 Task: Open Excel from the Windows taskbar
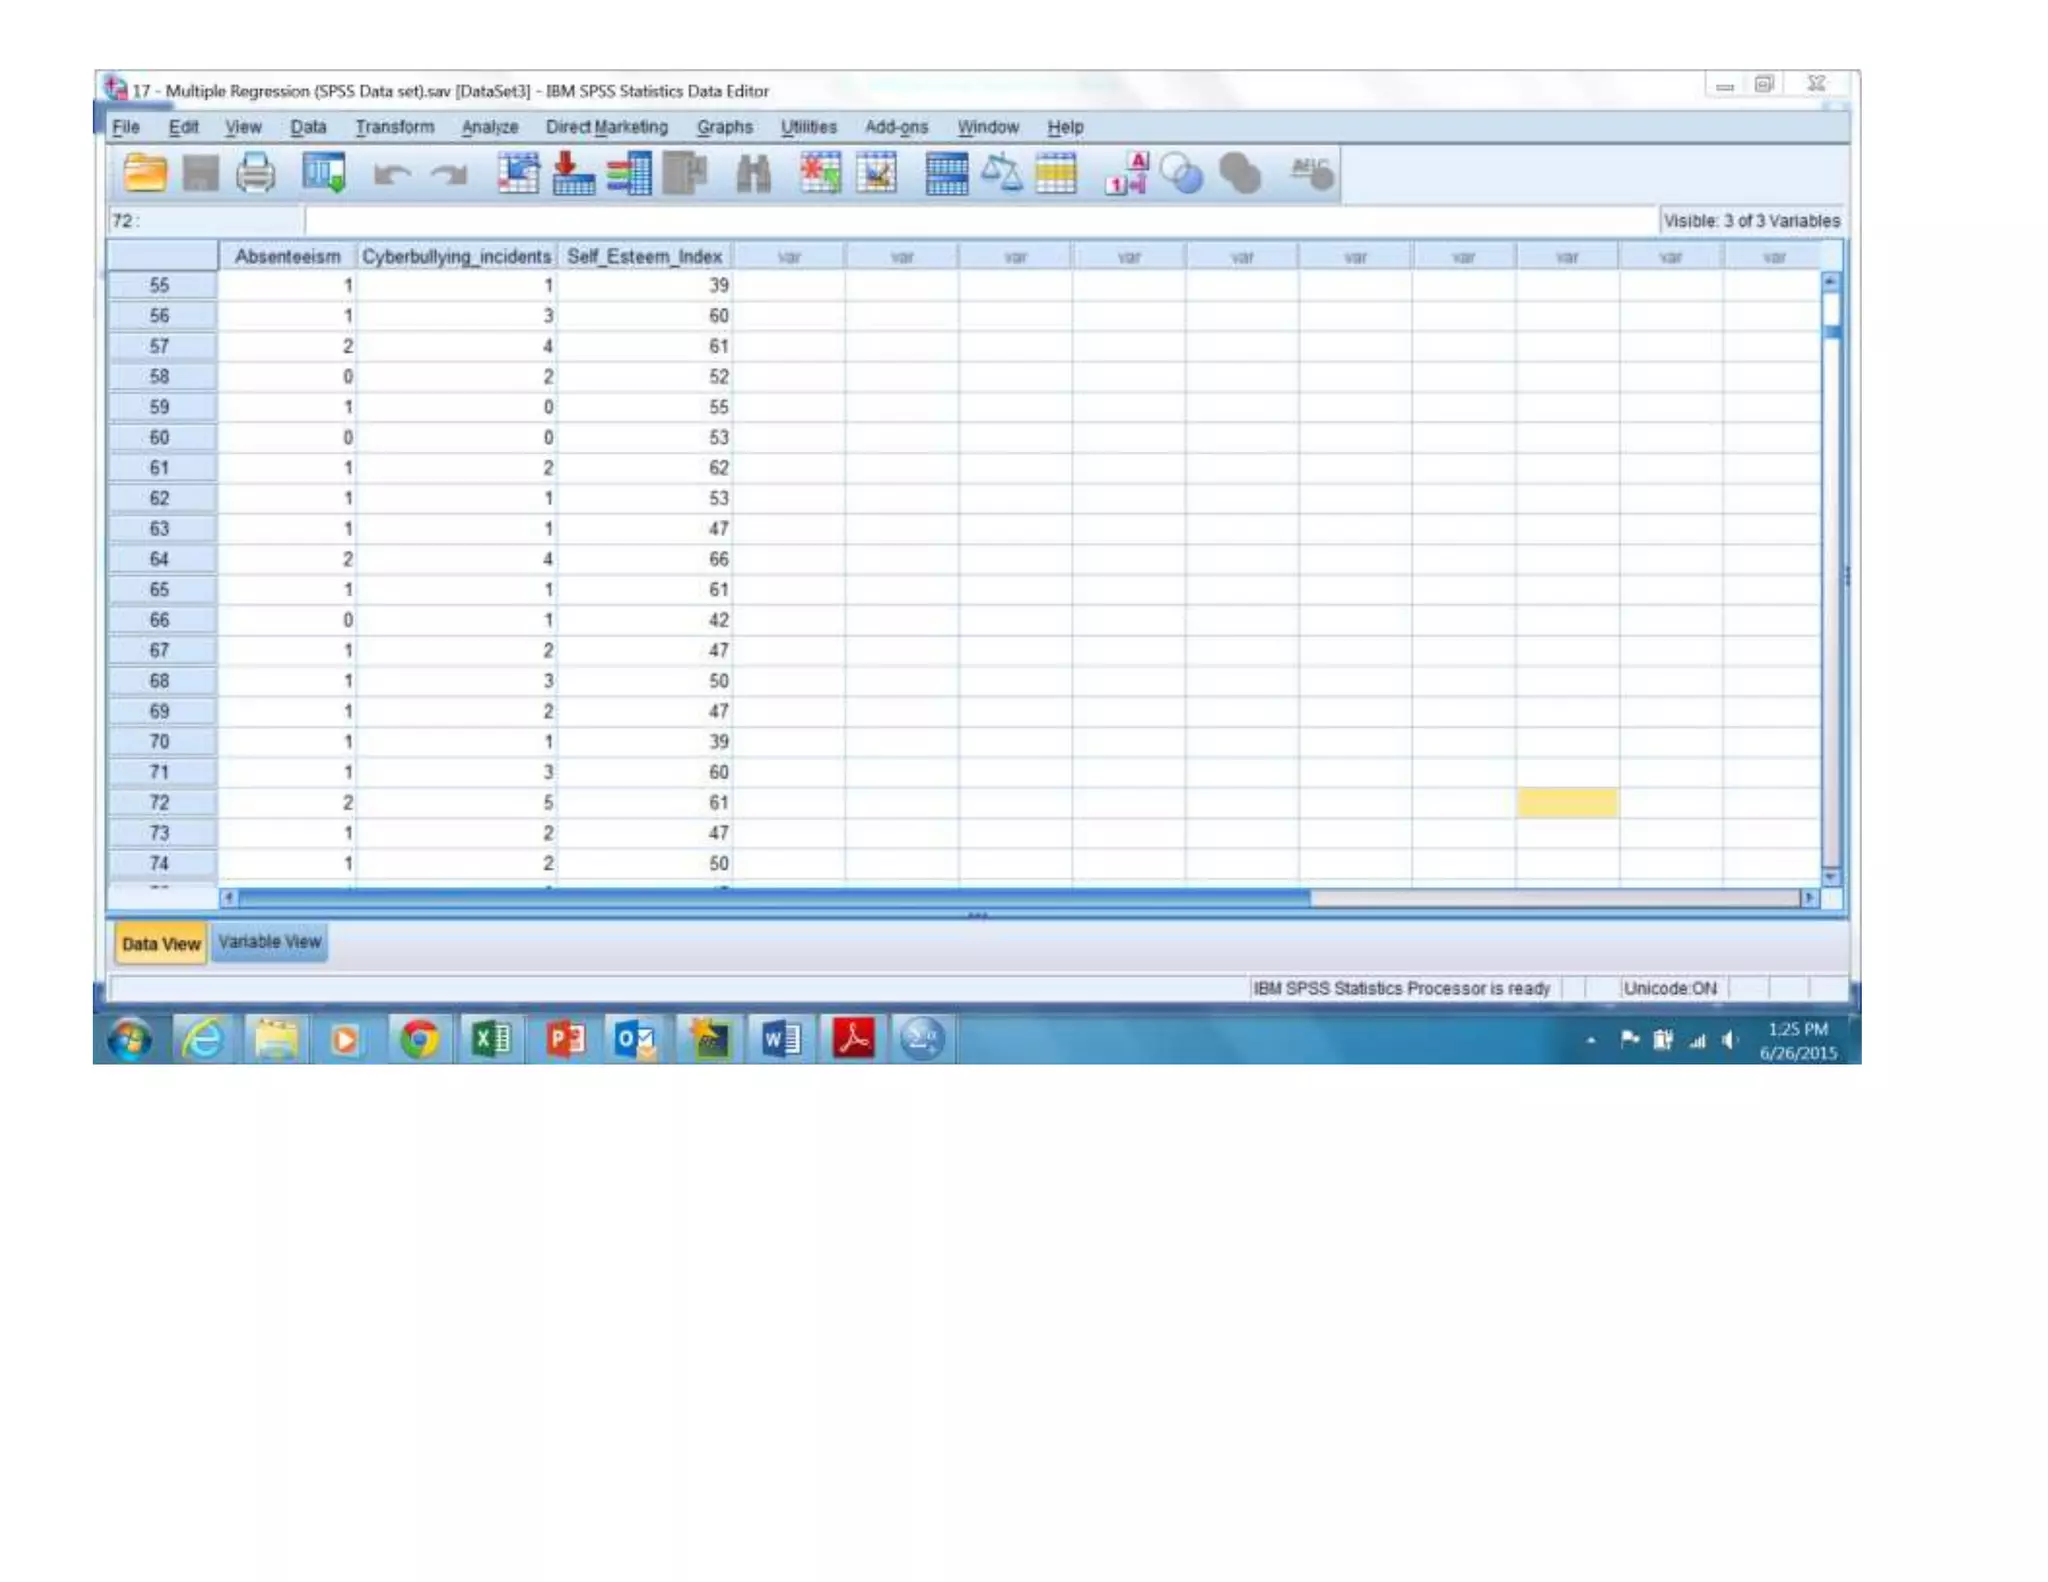pos(491,1040)
